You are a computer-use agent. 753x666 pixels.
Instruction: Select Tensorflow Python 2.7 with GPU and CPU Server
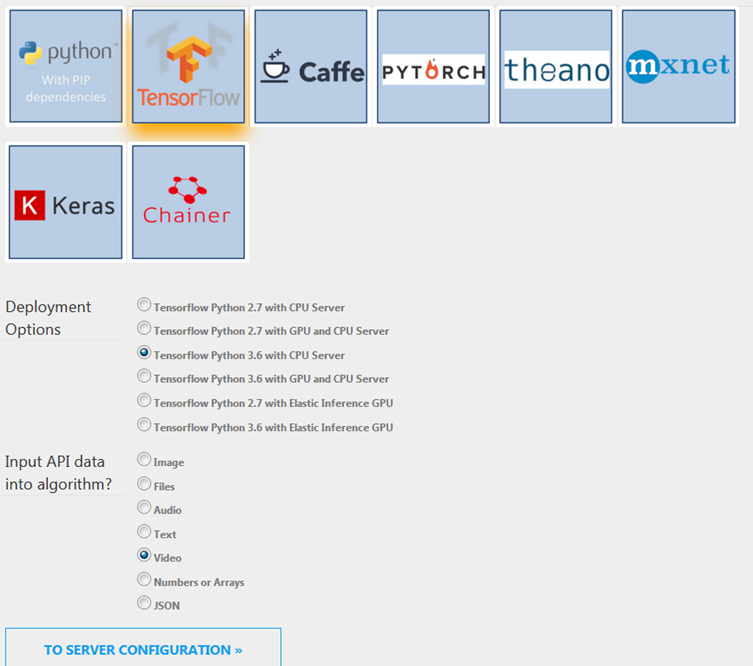(144, 328)
